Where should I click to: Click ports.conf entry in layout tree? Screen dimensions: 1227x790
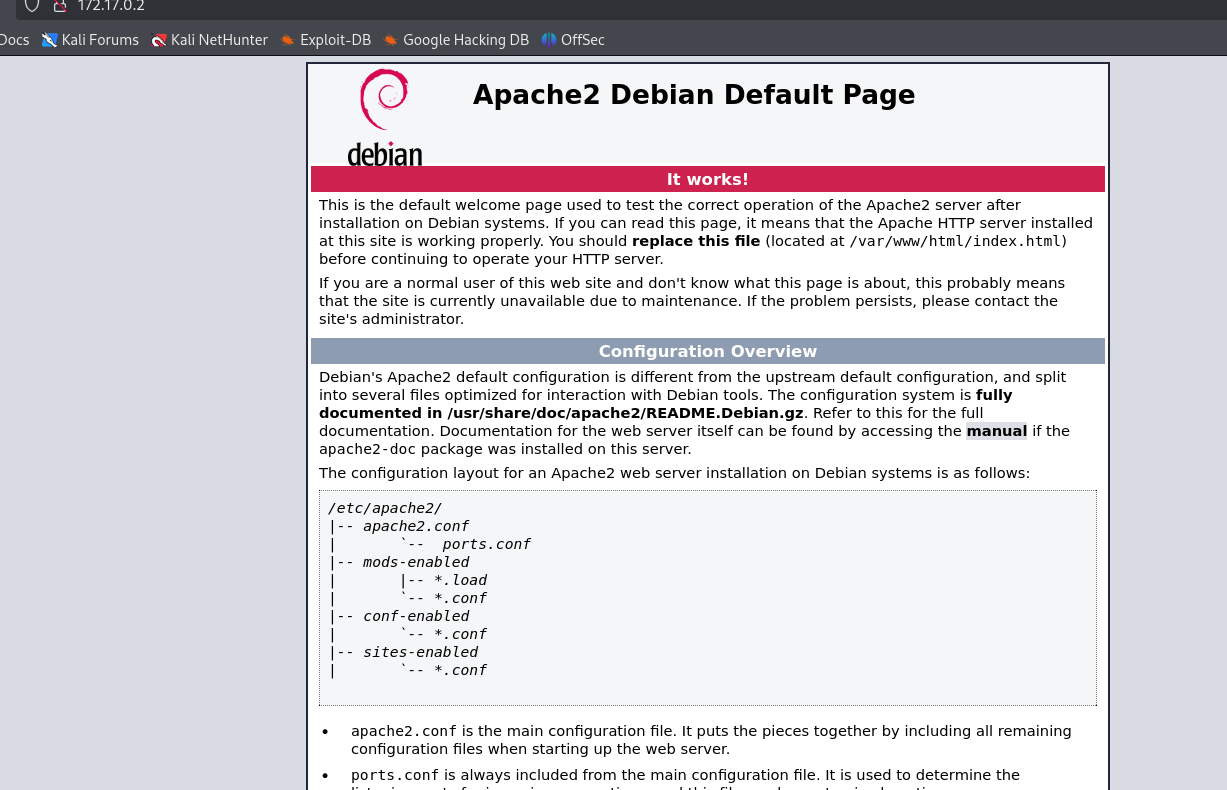click(486, 544)
